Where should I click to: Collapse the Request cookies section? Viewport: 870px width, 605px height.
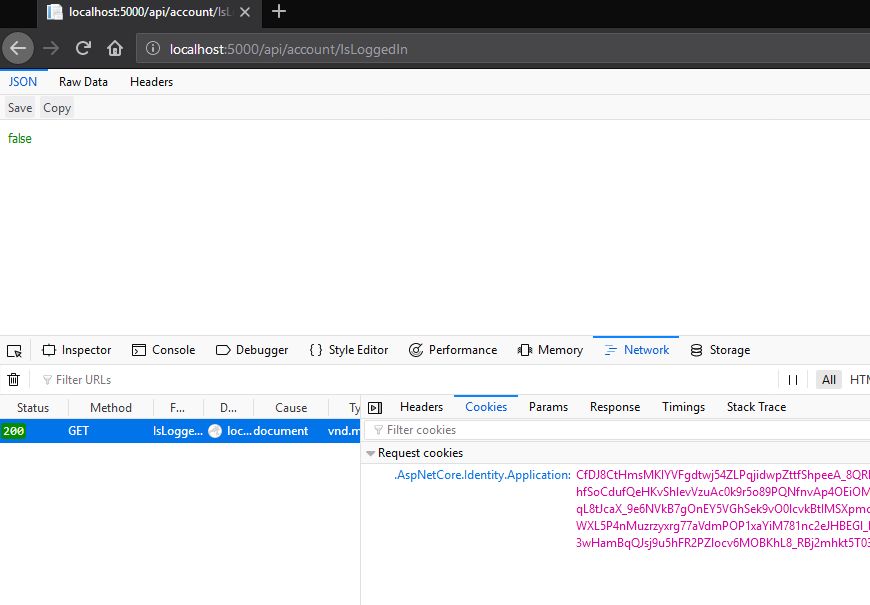[371, 453]
